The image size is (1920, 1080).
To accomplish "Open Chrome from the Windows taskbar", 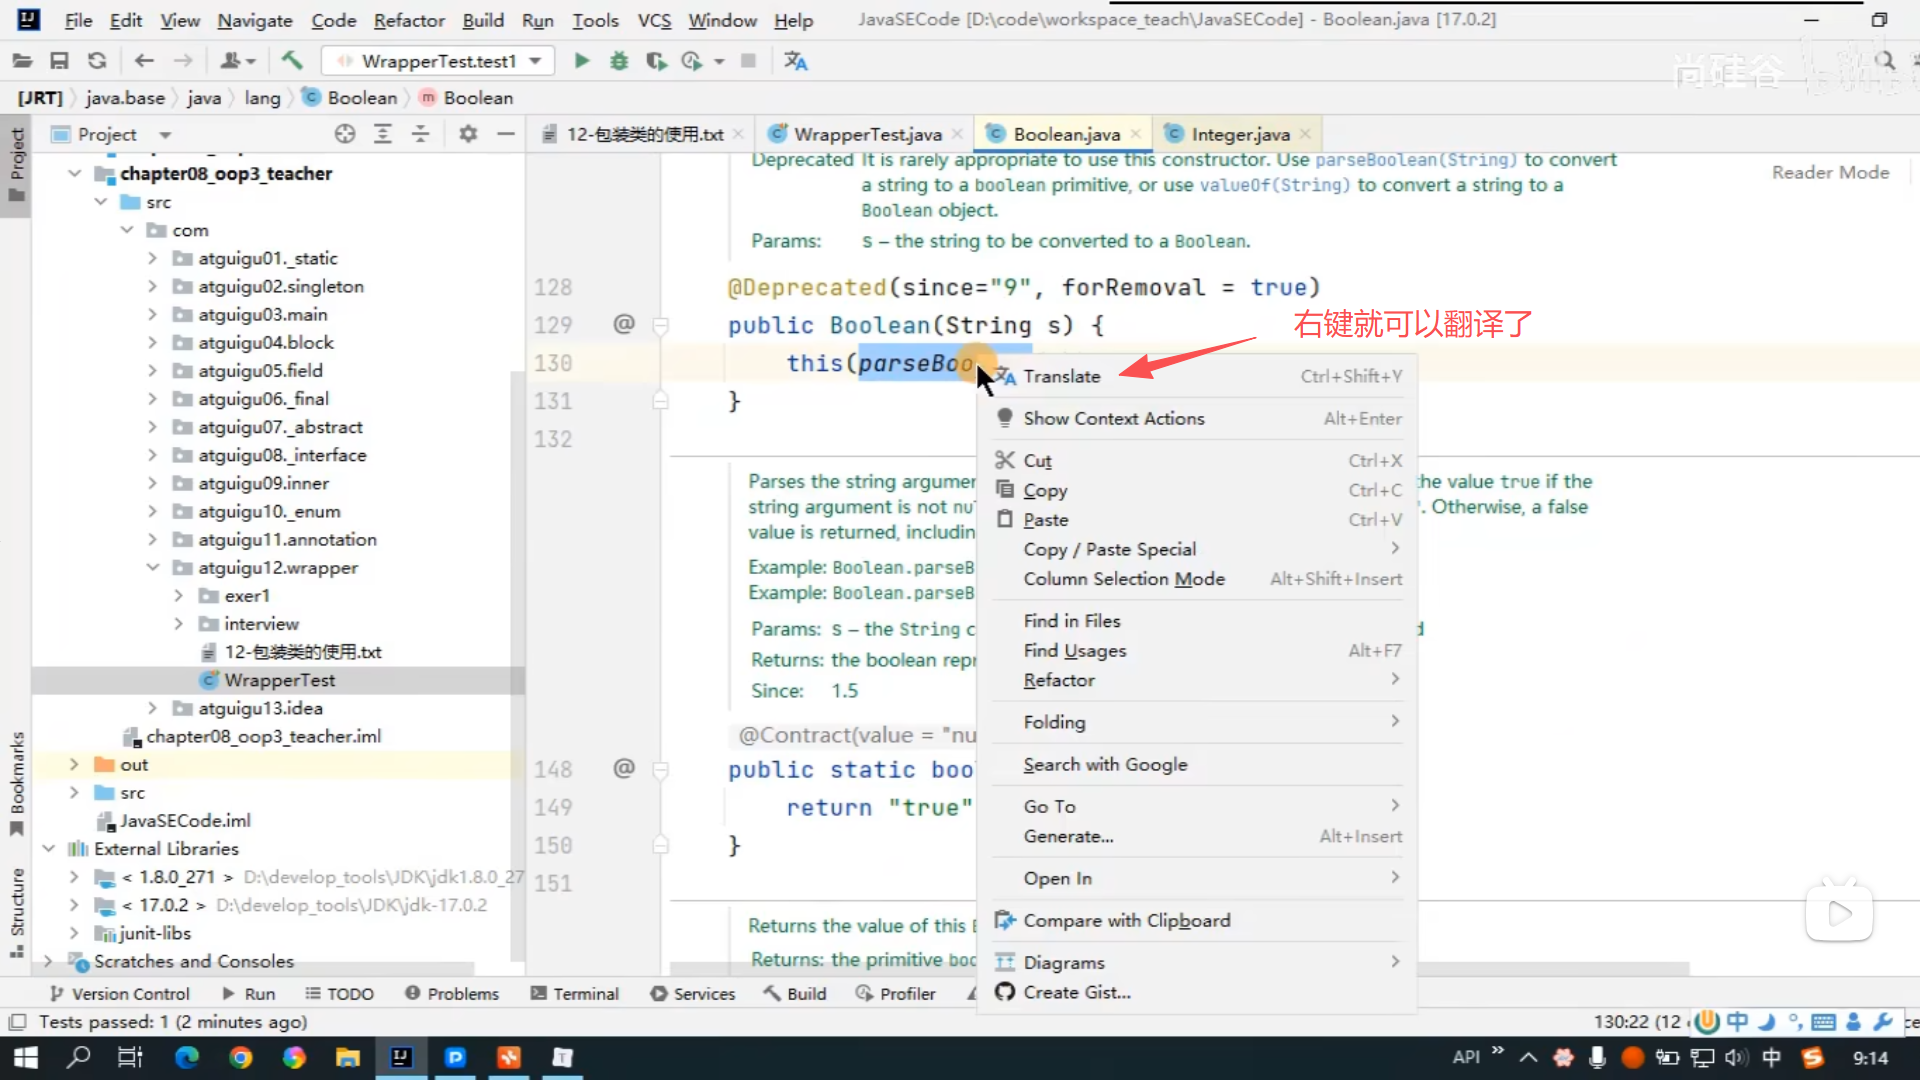I will (x=240, y=1057).
